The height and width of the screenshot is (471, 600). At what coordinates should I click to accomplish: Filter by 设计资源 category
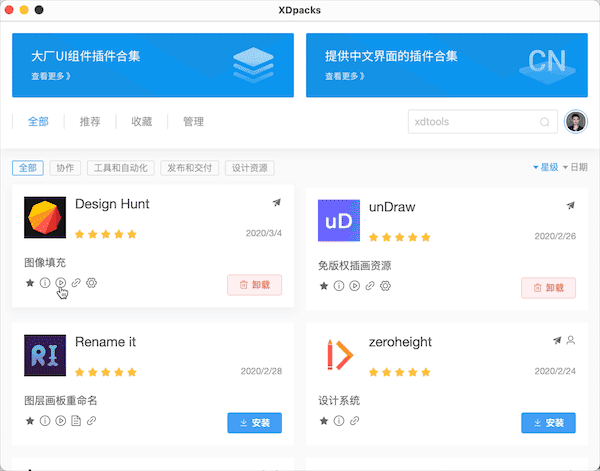pos(249,168)
